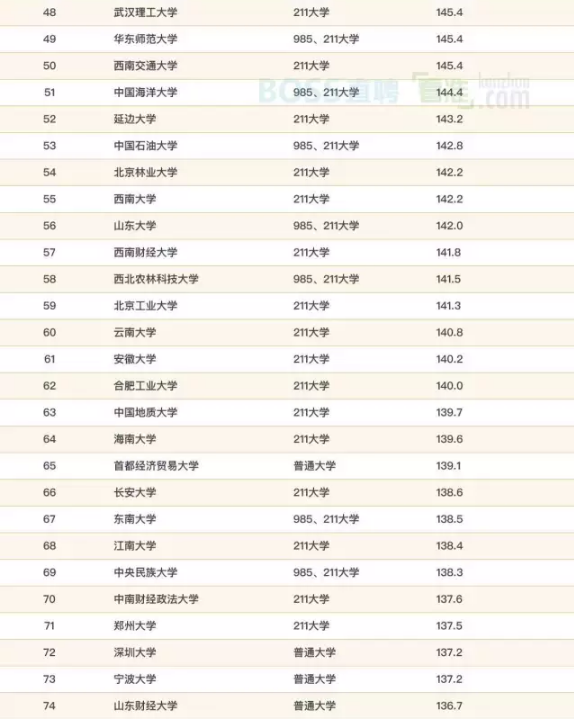Click score 137.2 beside 宁波大学
This screenshot has height=719, width=574.
(449, 679)
